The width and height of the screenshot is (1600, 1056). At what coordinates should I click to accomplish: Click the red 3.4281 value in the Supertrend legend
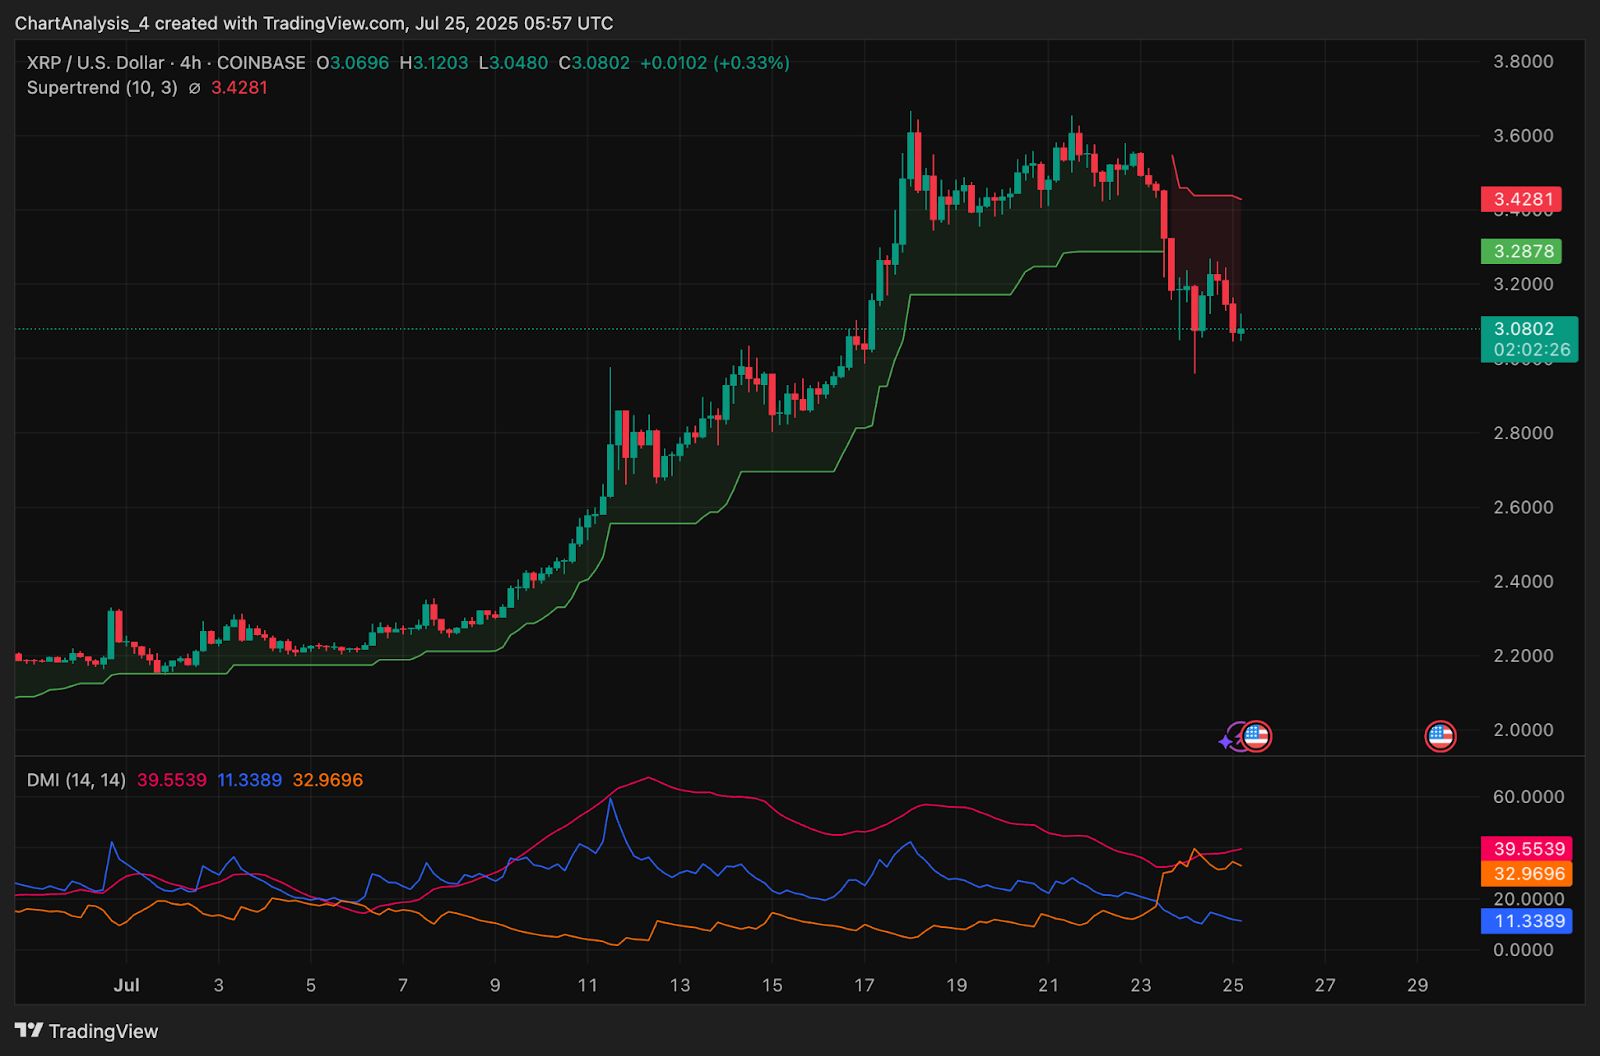coord(239,88)
